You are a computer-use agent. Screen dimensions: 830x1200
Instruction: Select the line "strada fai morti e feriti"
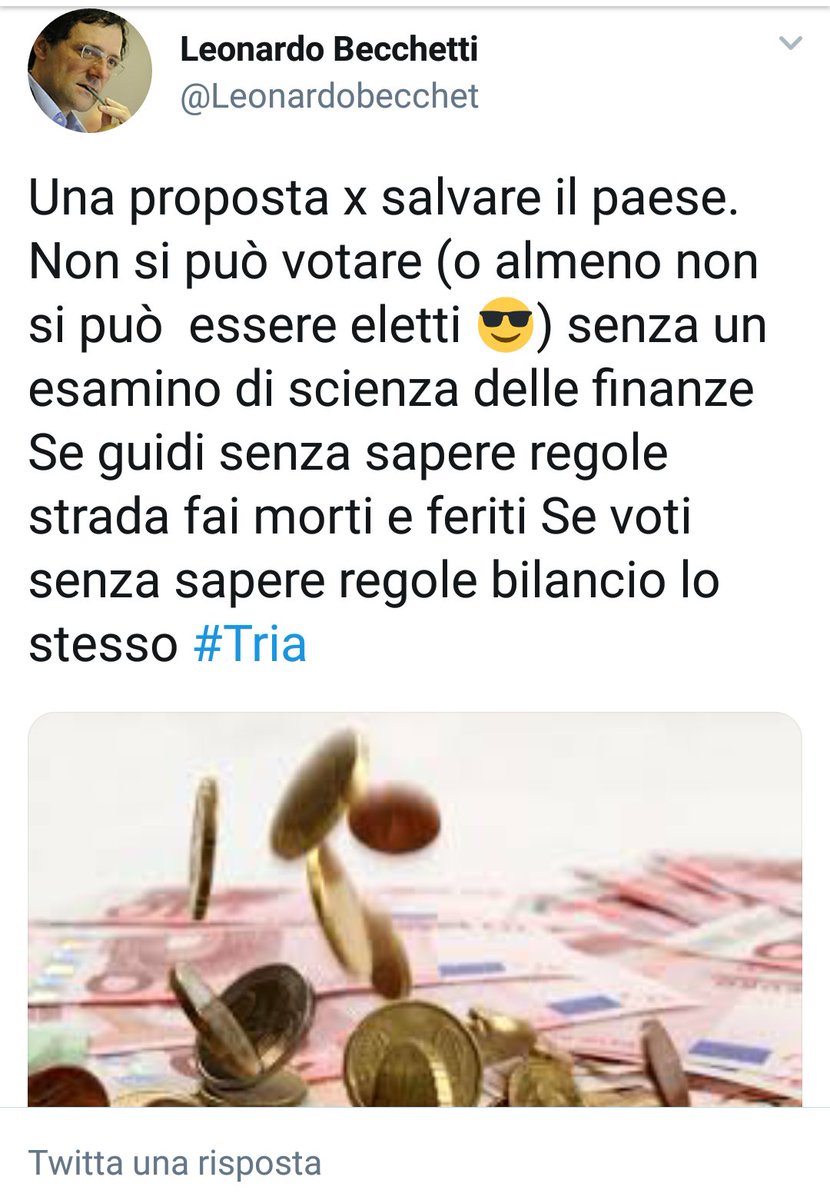(279, 517)
